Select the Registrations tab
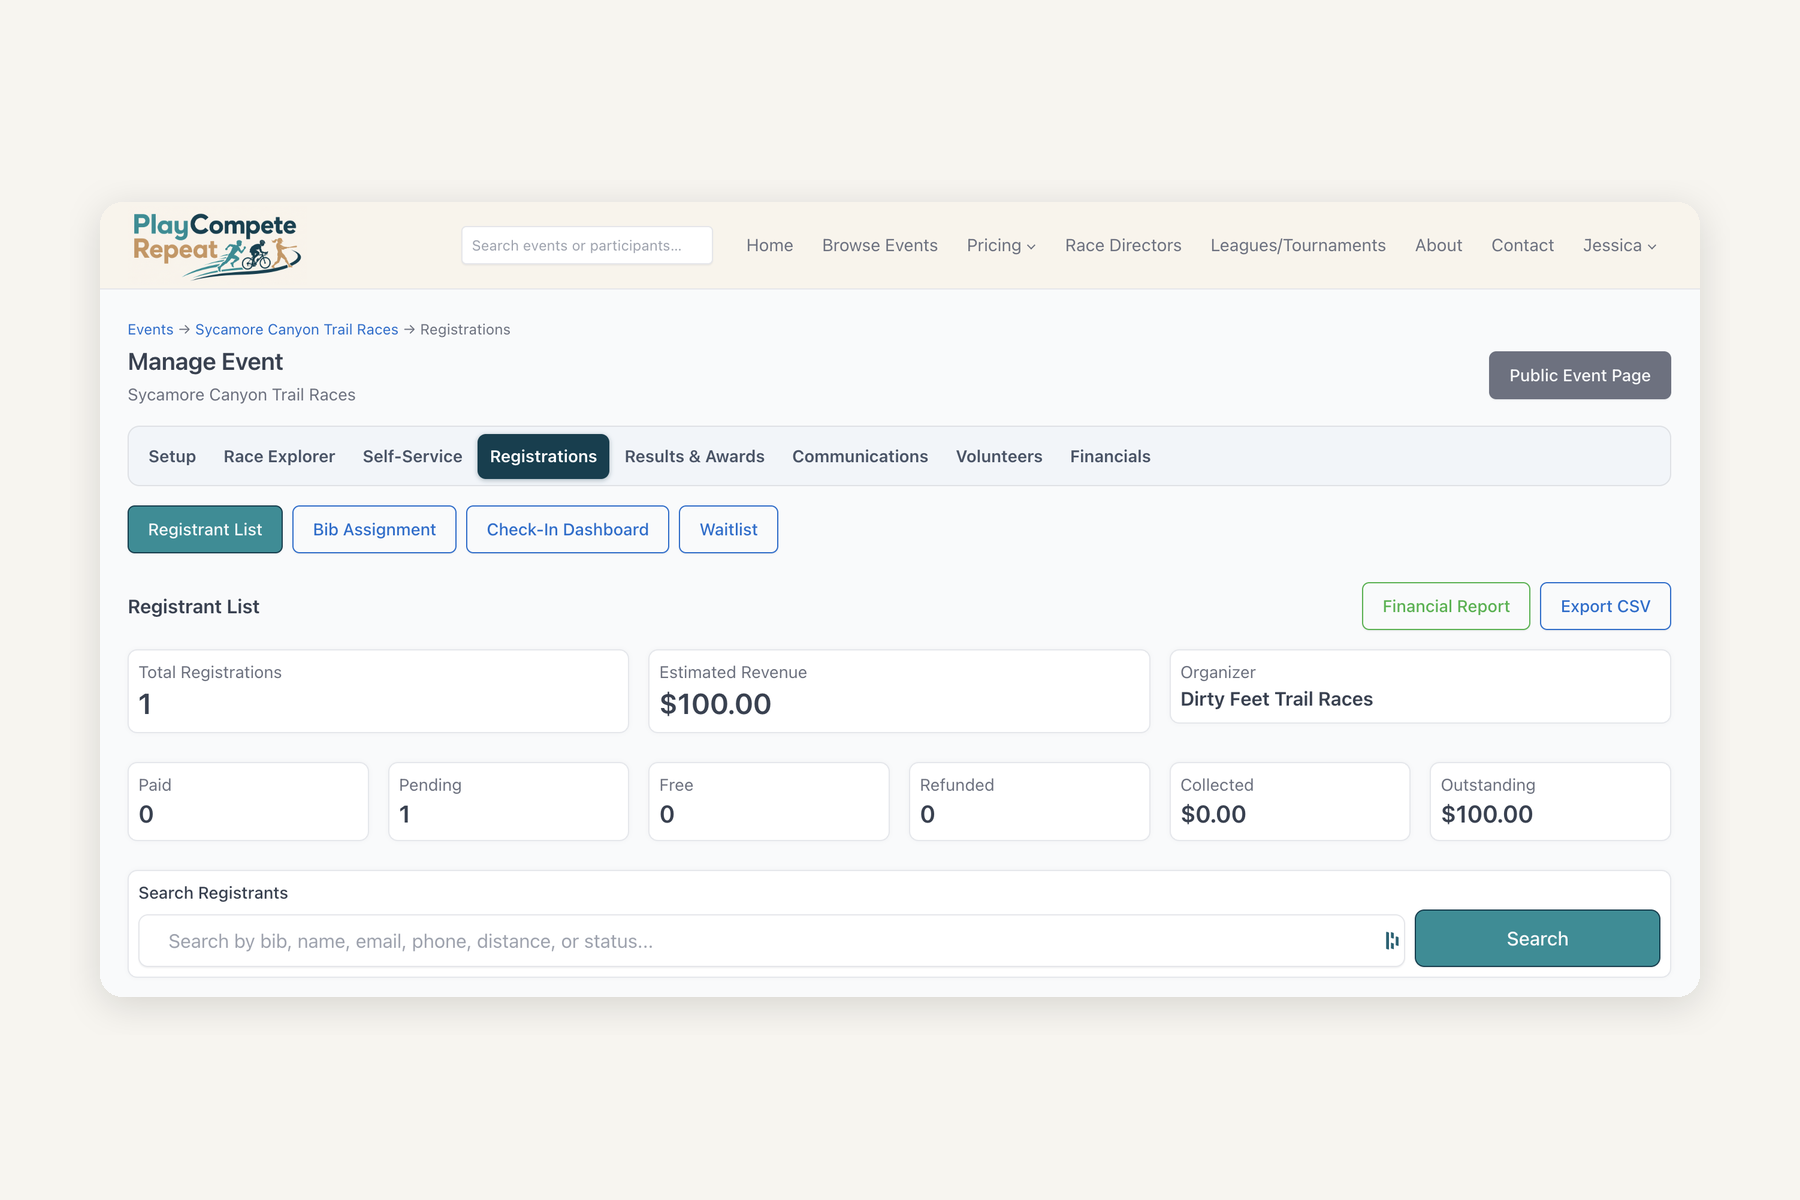This screenshot has height=1200, width=1800. (x=543, y=456)
